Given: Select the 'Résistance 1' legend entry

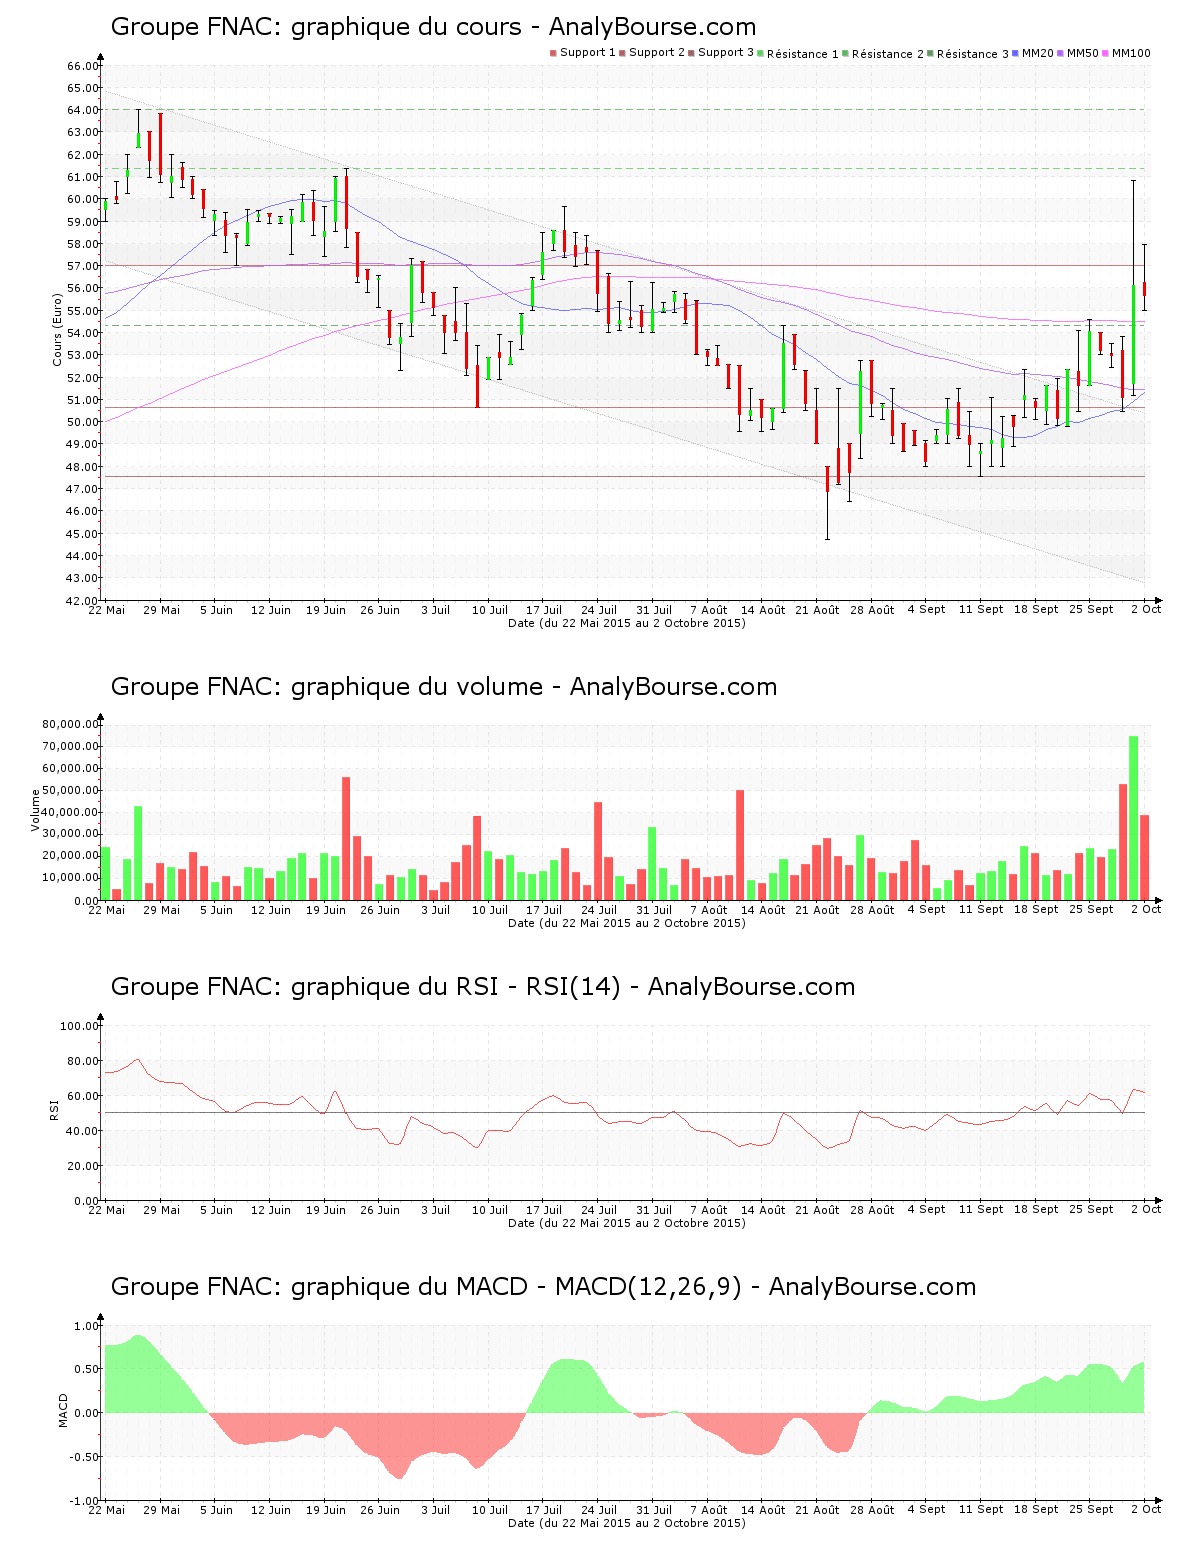Looking at the screenshot, I should 798,53.
